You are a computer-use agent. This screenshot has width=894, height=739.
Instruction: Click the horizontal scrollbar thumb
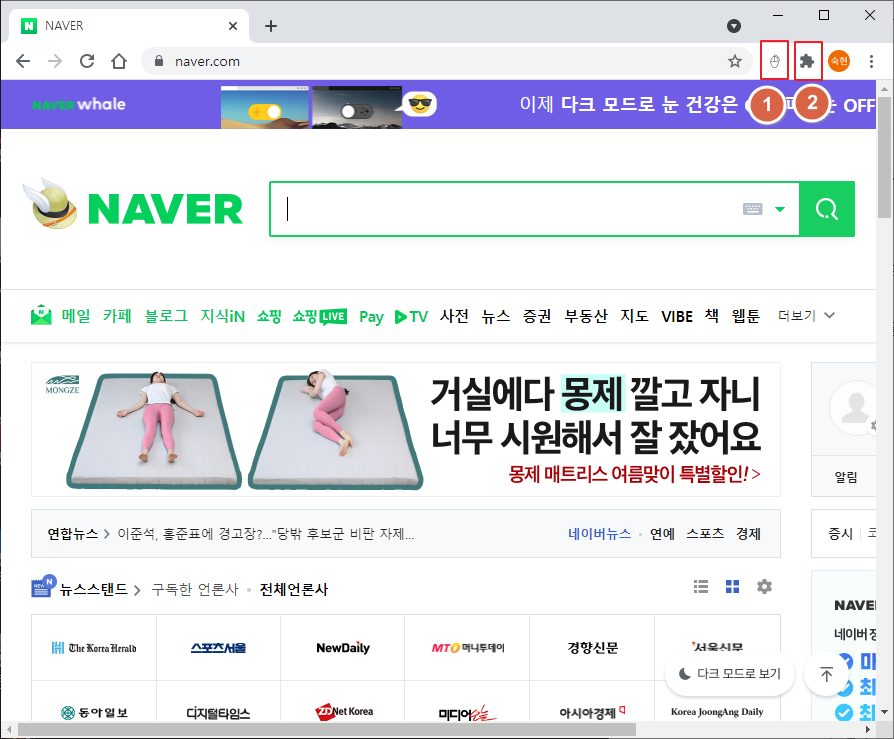(327, 729)
